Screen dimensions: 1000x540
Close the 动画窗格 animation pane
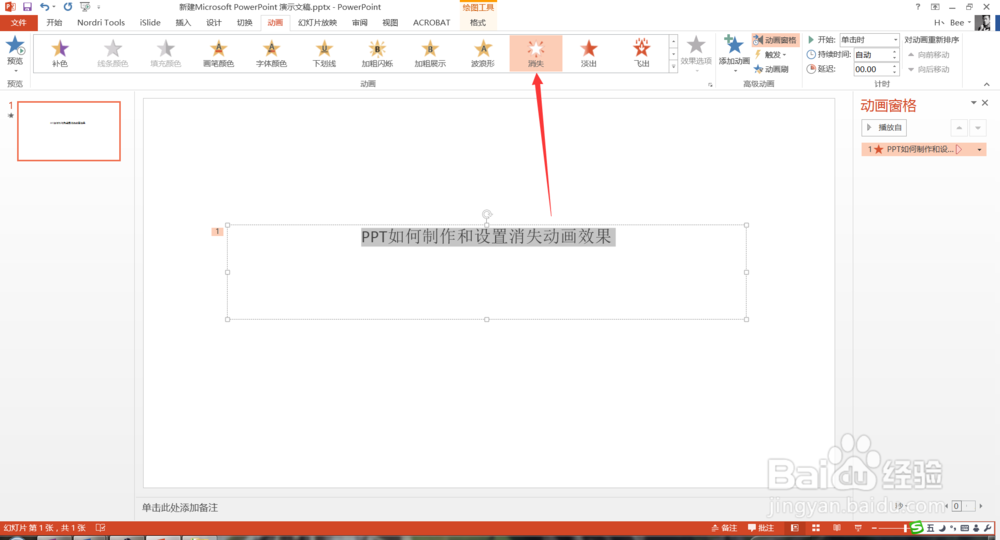[x=985, y=103]
